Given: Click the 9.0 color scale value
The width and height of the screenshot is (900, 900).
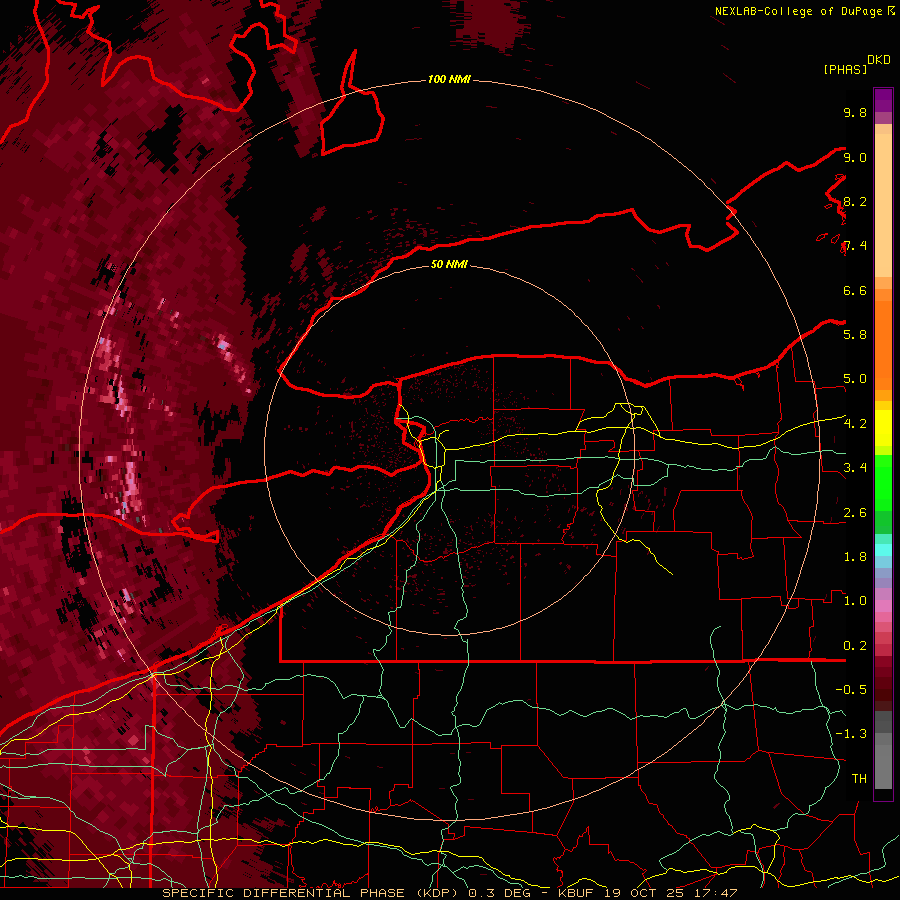Looking at the screenshot, I should pyautogui.click(x=855, y=157).
